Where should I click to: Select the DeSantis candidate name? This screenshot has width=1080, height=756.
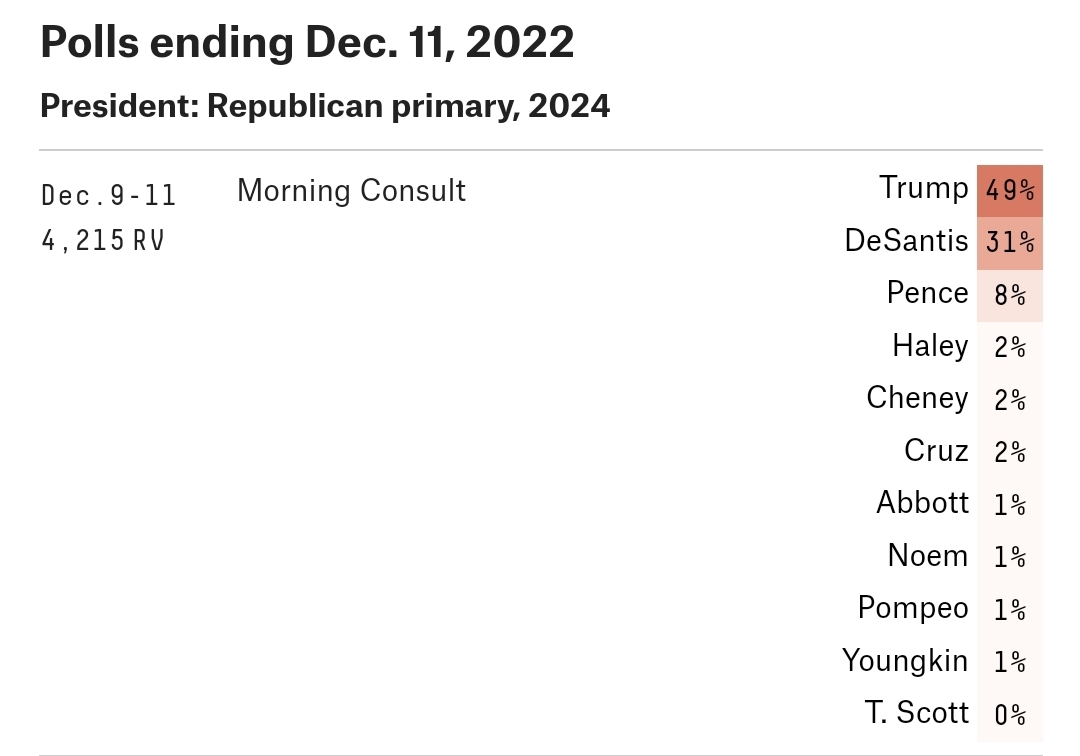(x=906, y=241)
